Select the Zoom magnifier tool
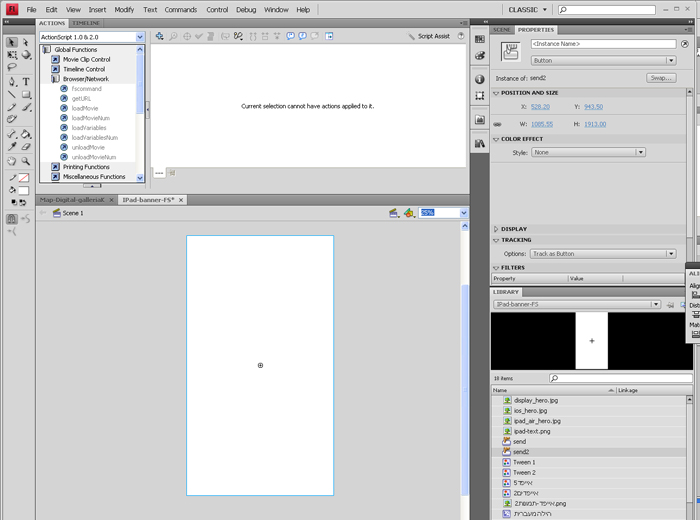The height and width of the screenshot is (520, 700). point(26,161)
